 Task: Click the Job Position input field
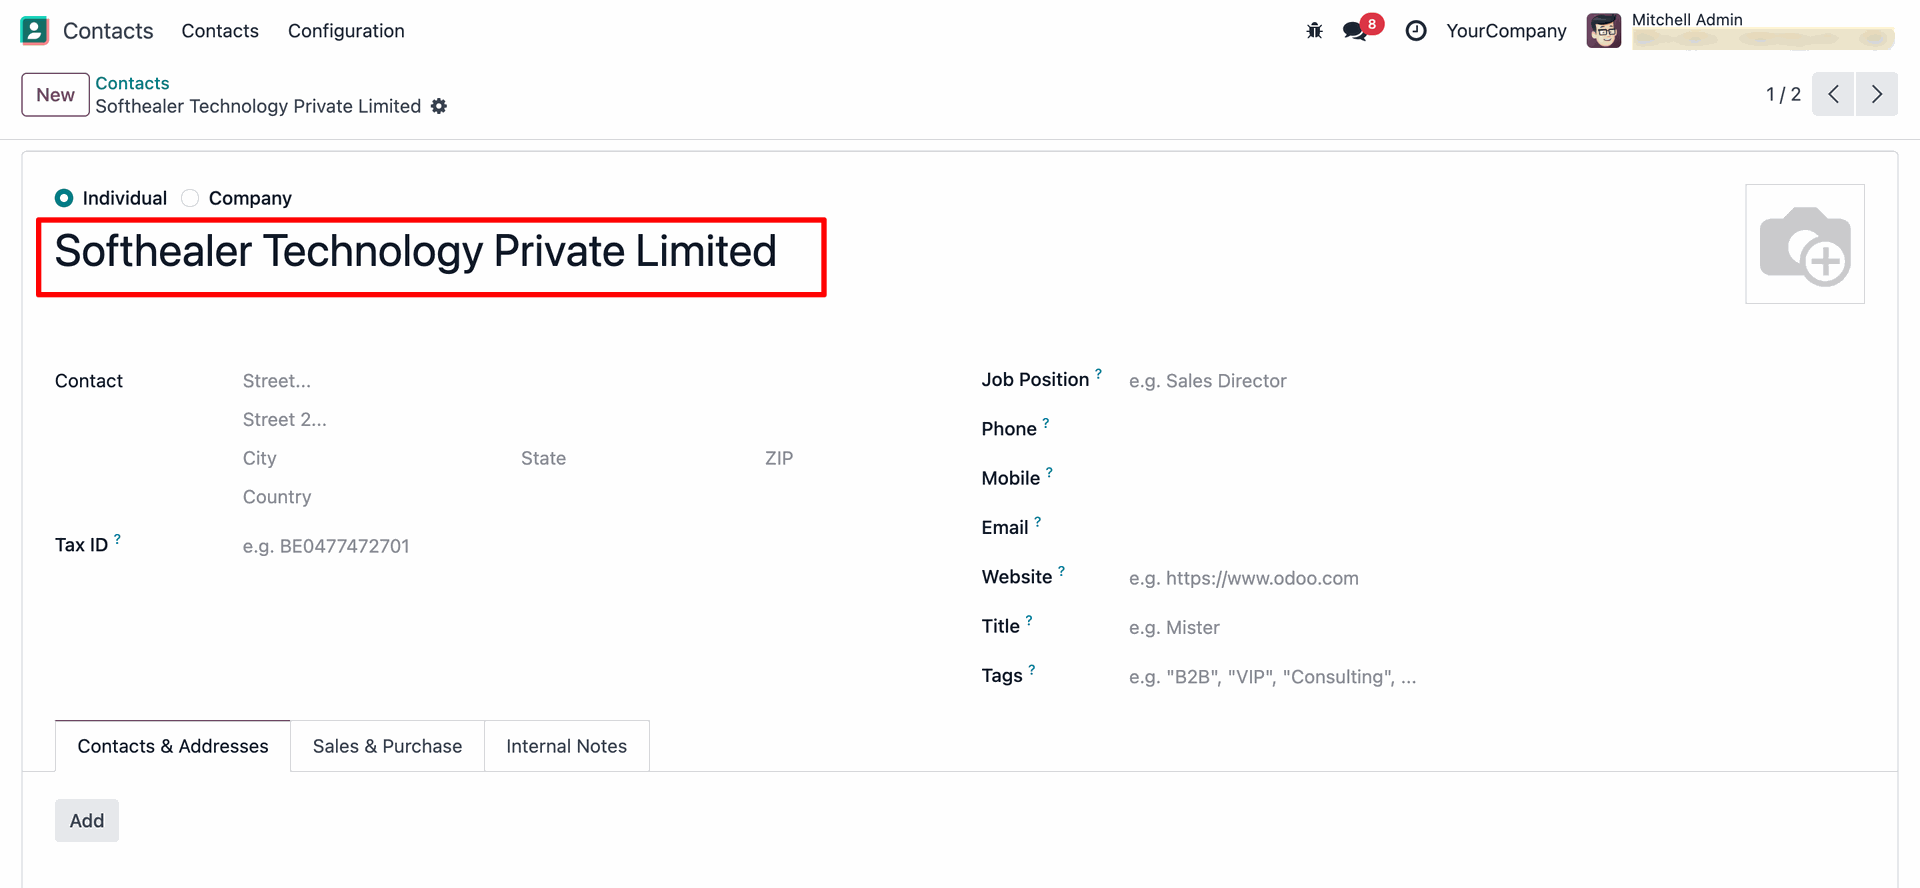tap(1400, 381)
